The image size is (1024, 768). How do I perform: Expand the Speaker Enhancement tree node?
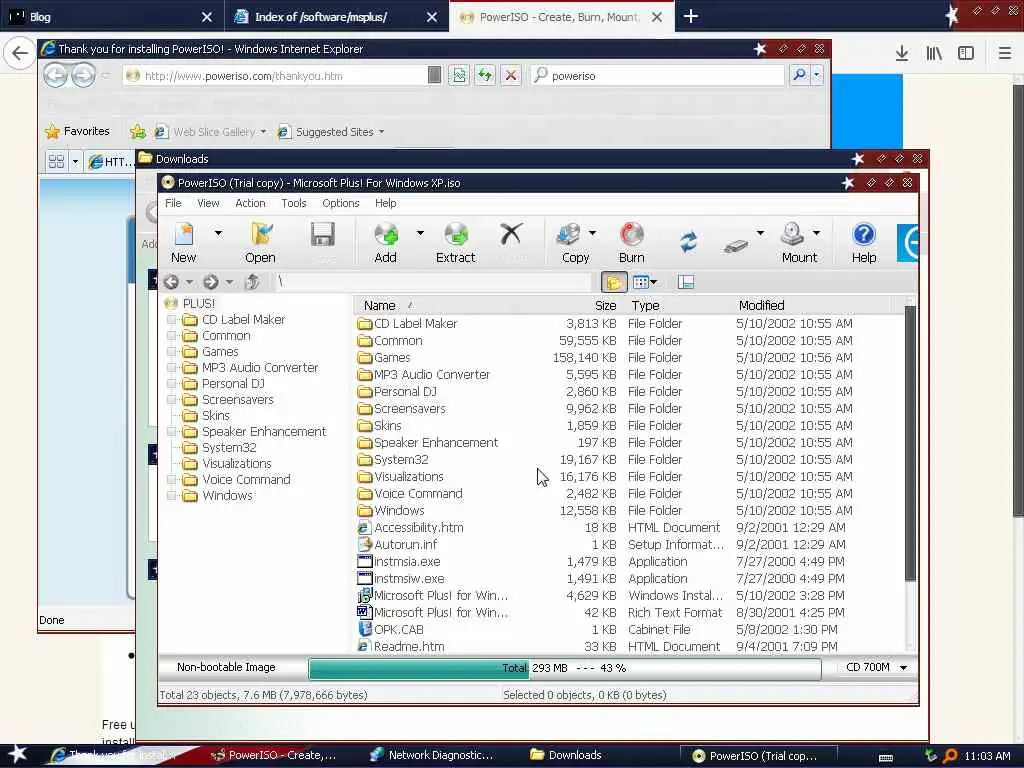click(x=172, y=432)
